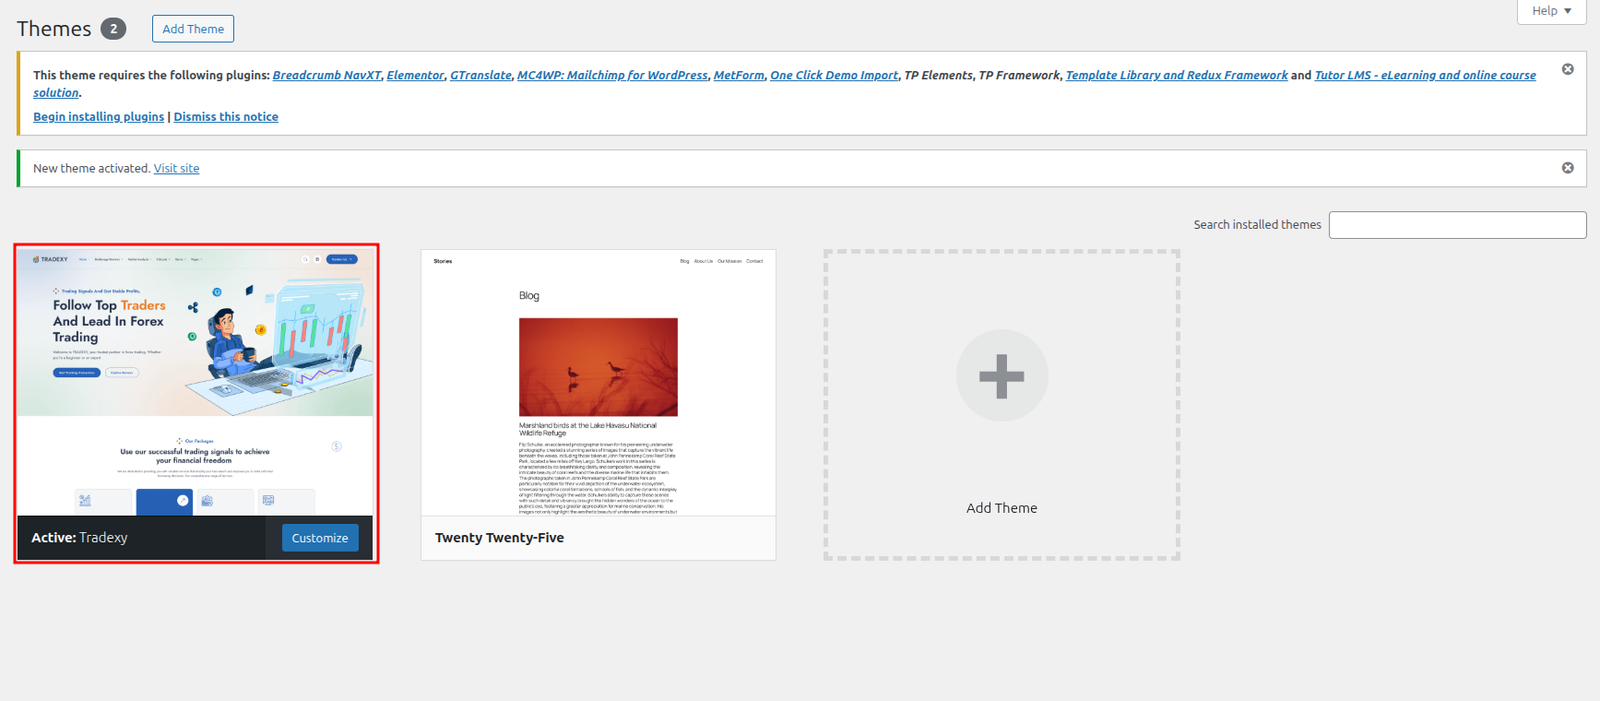Click the large plus icon to add theme
The image size is (1600, 701).
(1001, 376)
